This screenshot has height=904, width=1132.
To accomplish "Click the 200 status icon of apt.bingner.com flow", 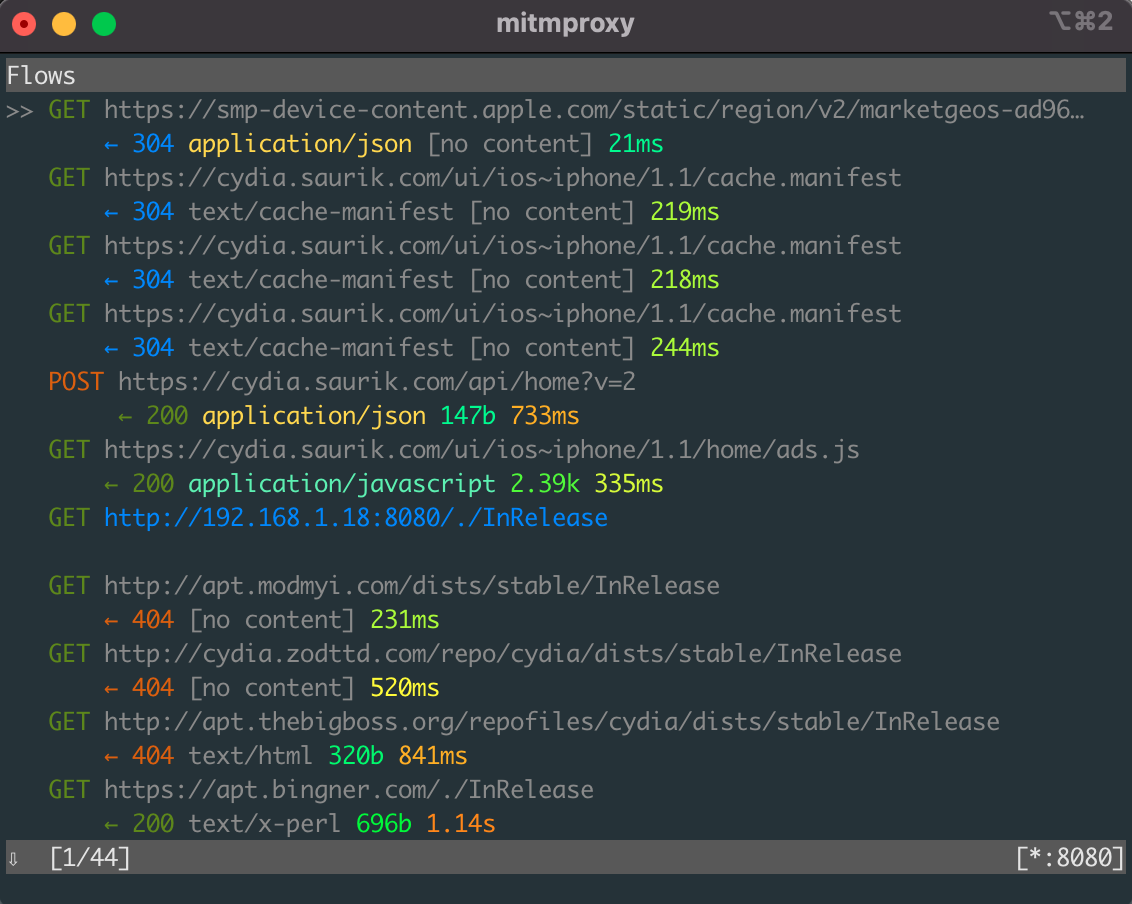I will pos(153,823).
